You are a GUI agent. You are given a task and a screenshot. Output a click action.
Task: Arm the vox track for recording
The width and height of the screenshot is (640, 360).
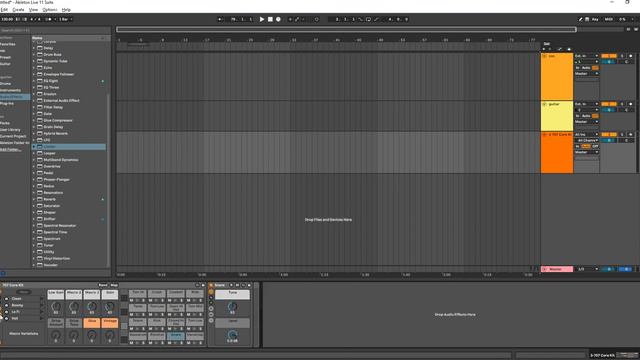(631, 56)
